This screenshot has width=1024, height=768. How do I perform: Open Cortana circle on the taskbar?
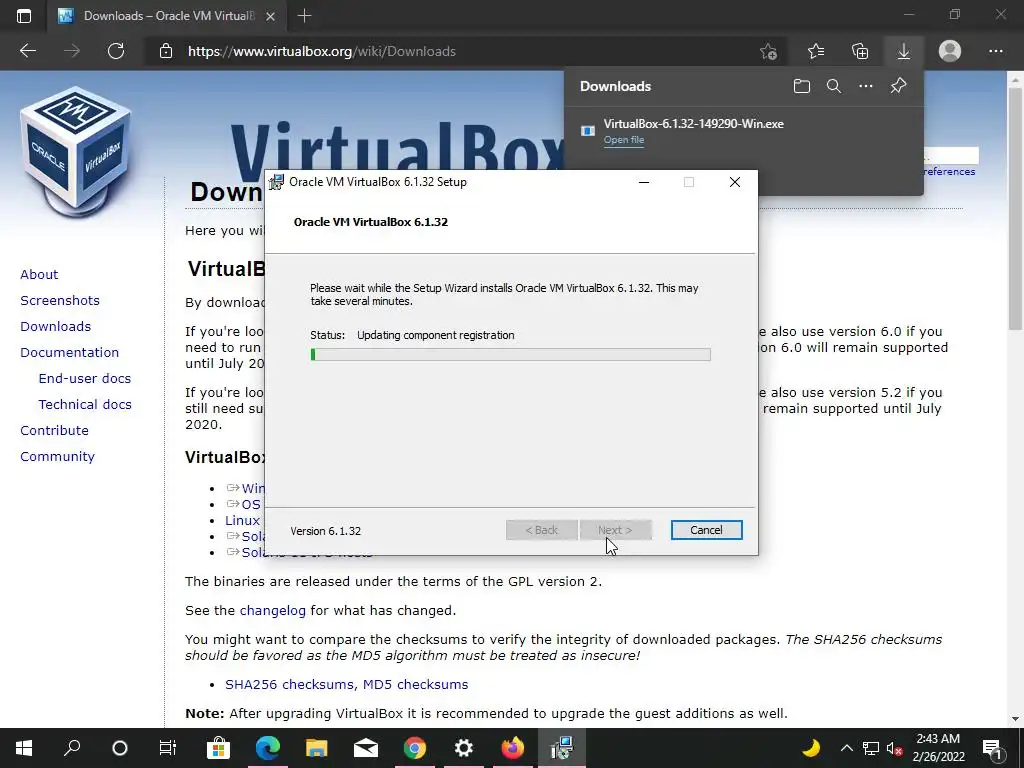120,748
